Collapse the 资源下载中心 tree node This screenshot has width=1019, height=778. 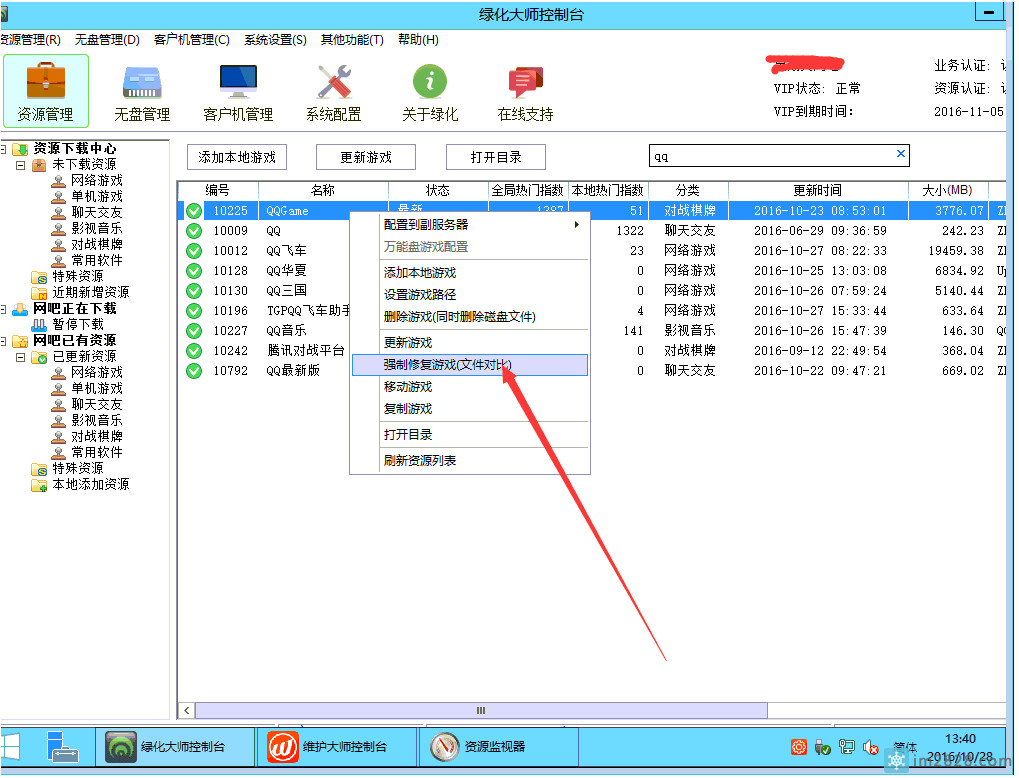[4, 149]
